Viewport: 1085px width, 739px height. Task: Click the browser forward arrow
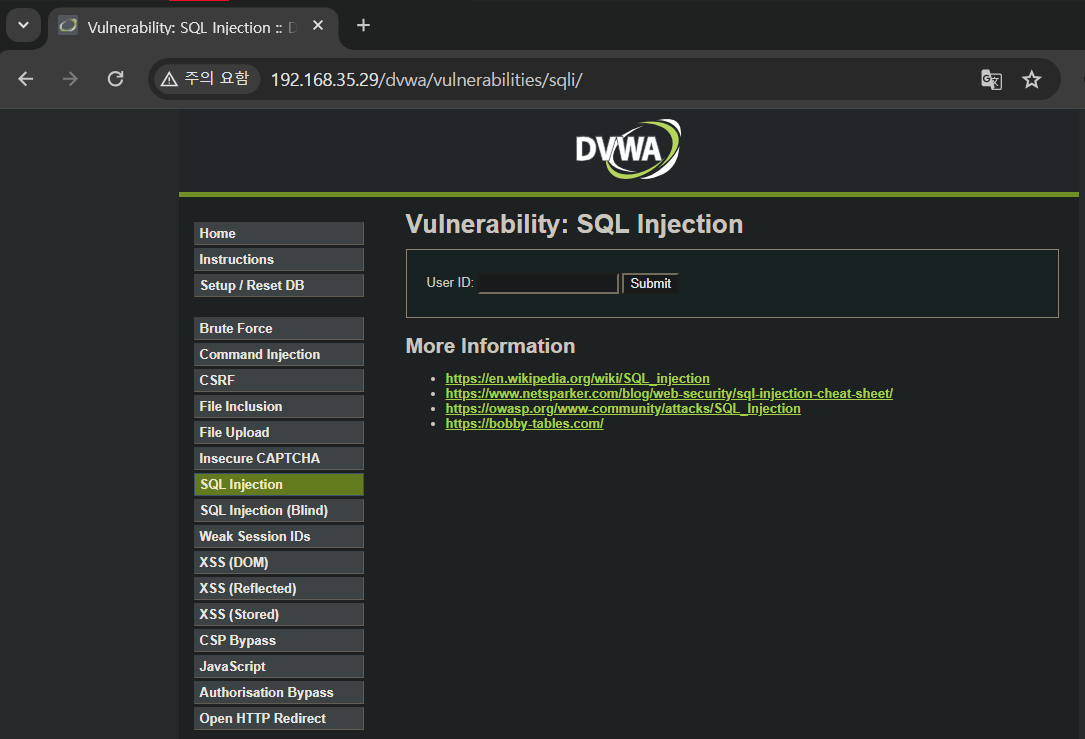71,79
